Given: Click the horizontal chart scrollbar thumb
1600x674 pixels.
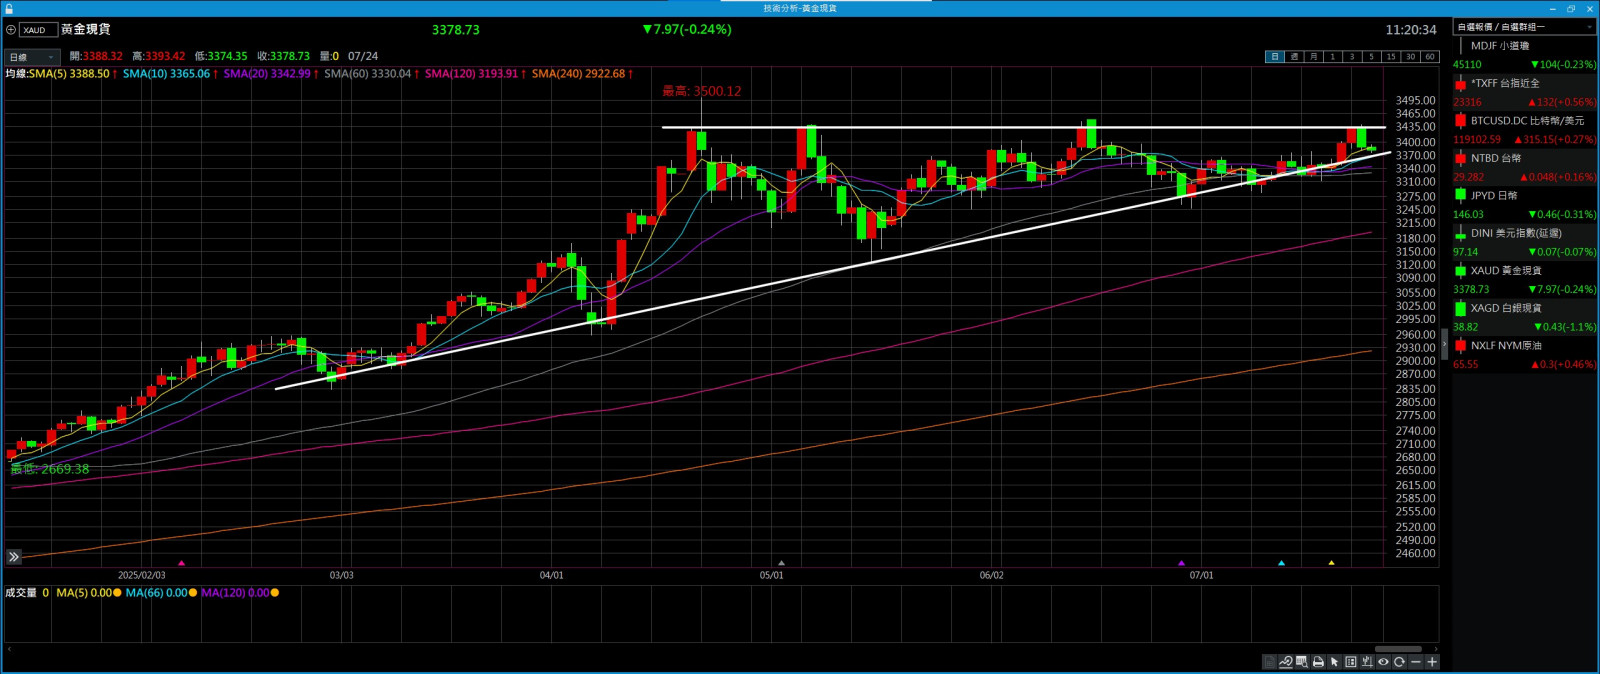Looking at the screenshot, I should point(1398,649).
